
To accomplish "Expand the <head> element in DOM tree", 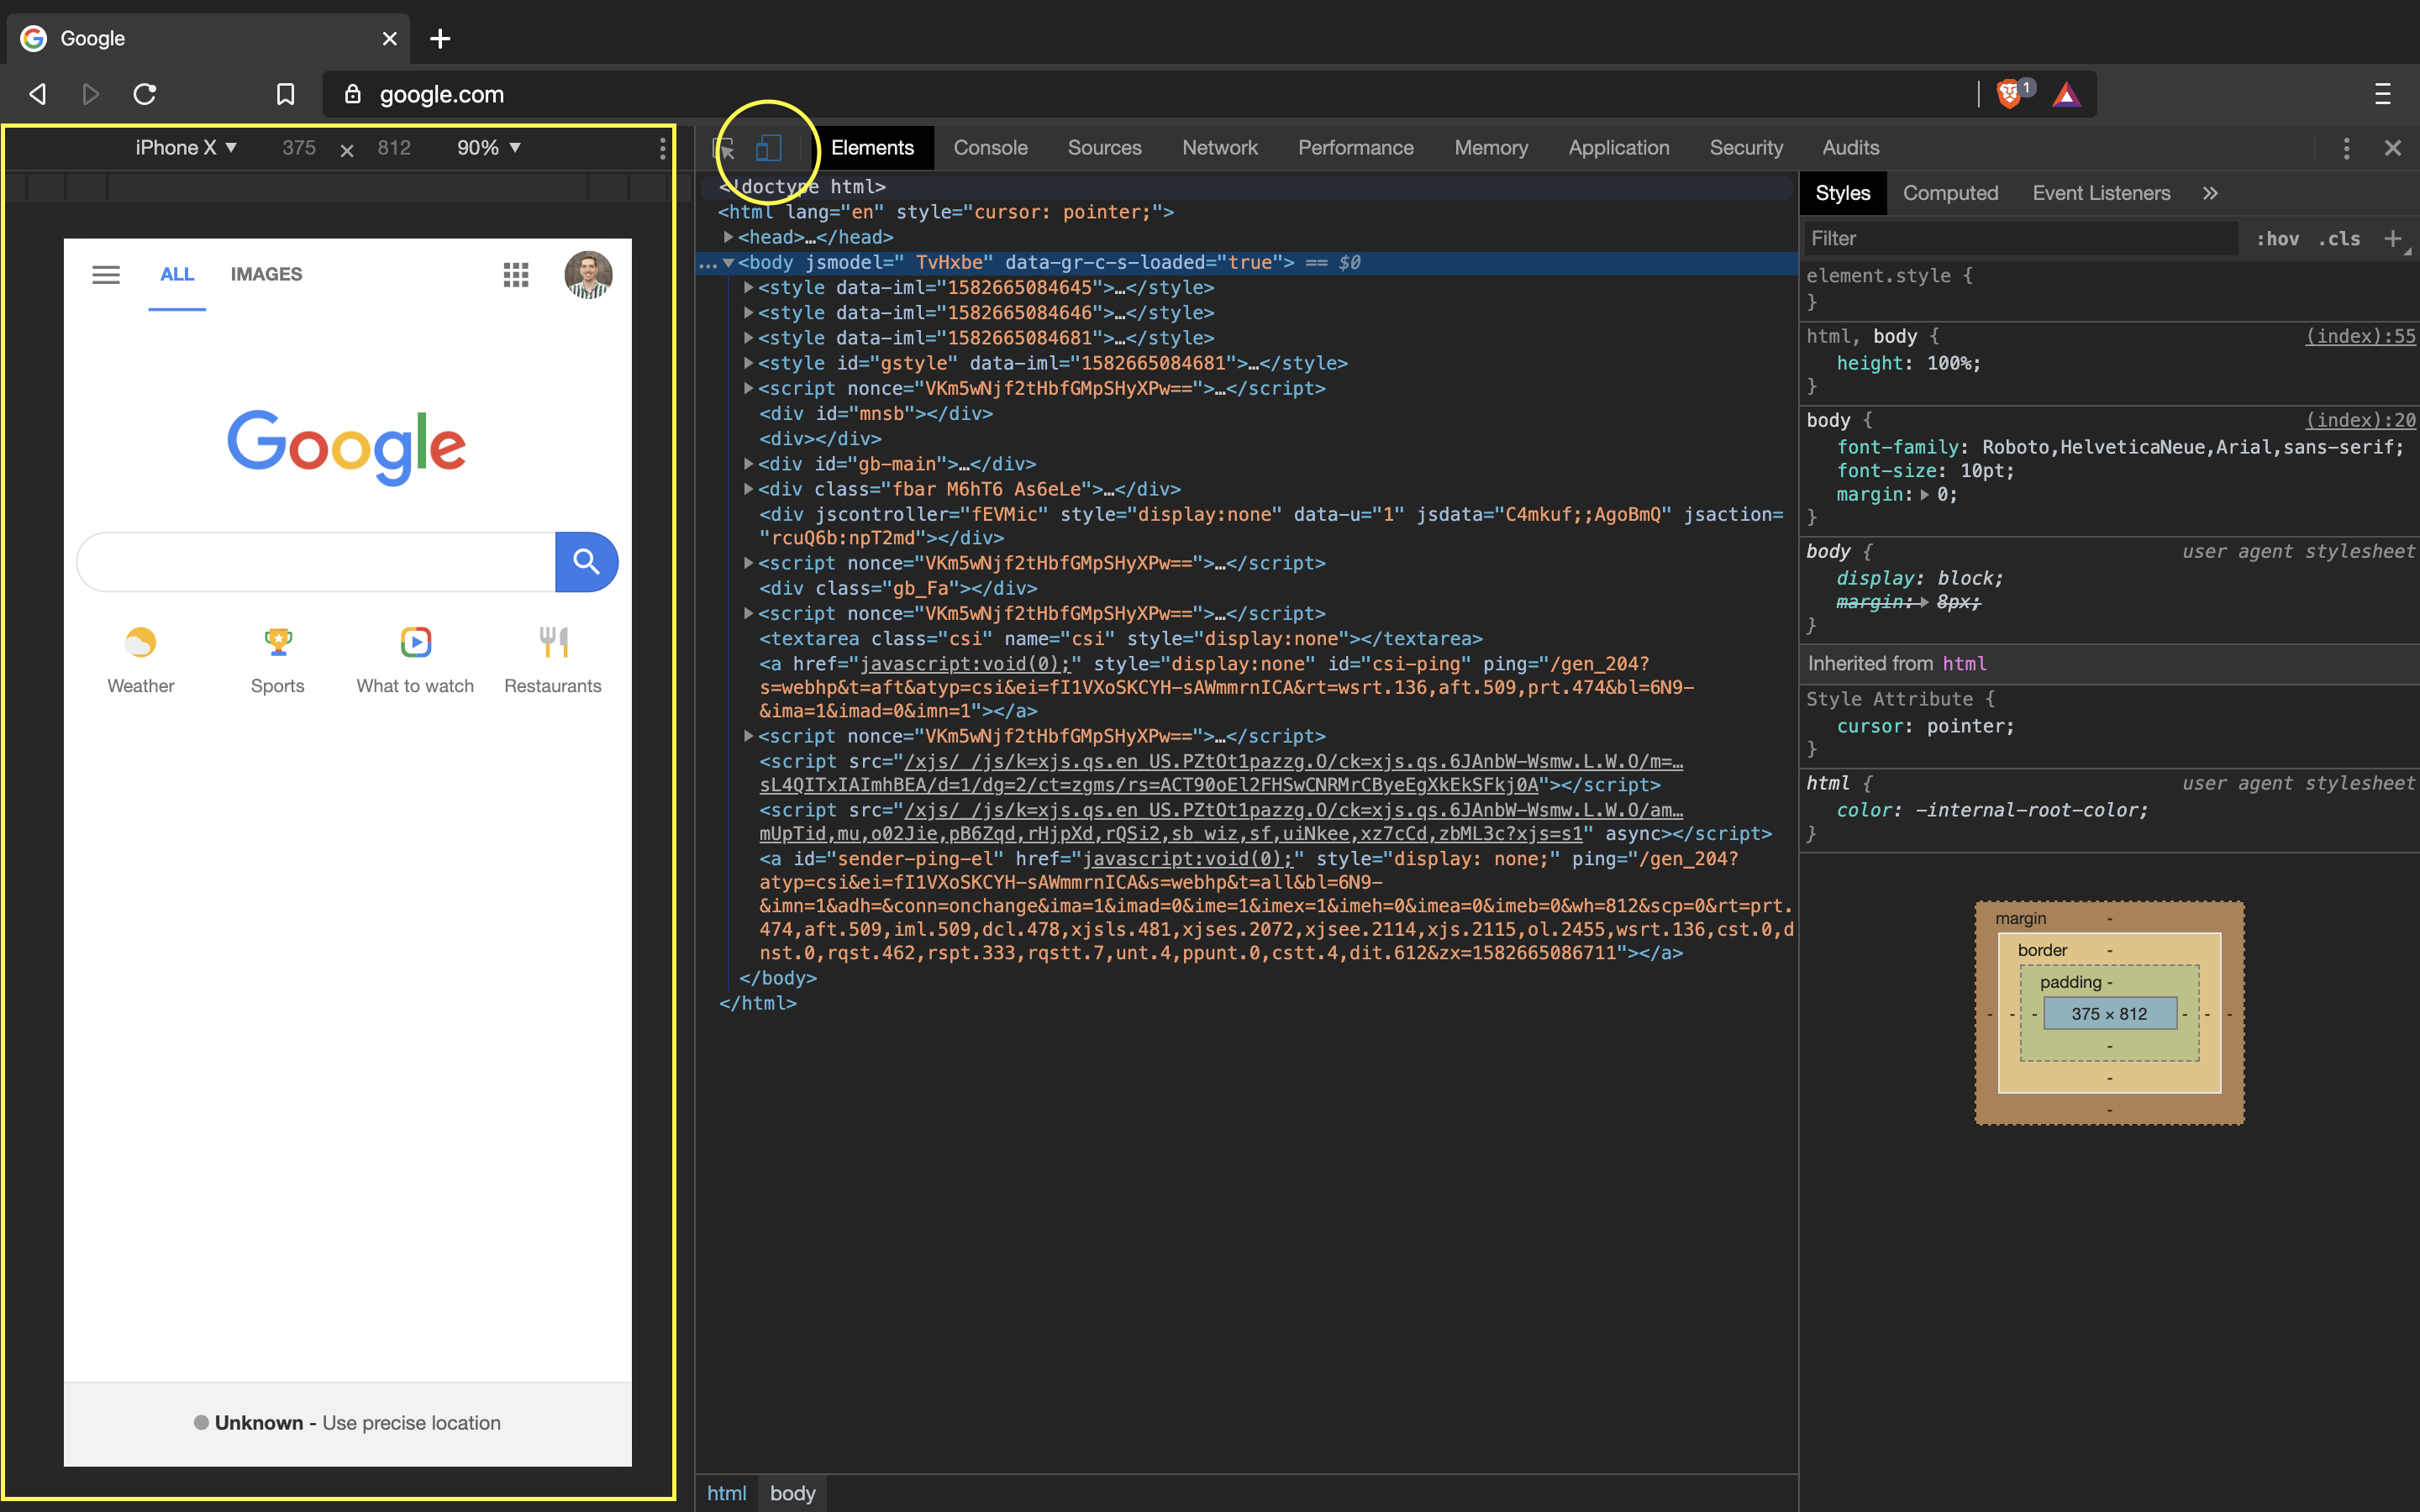I will pyautogui.click(x=728, y=237).
